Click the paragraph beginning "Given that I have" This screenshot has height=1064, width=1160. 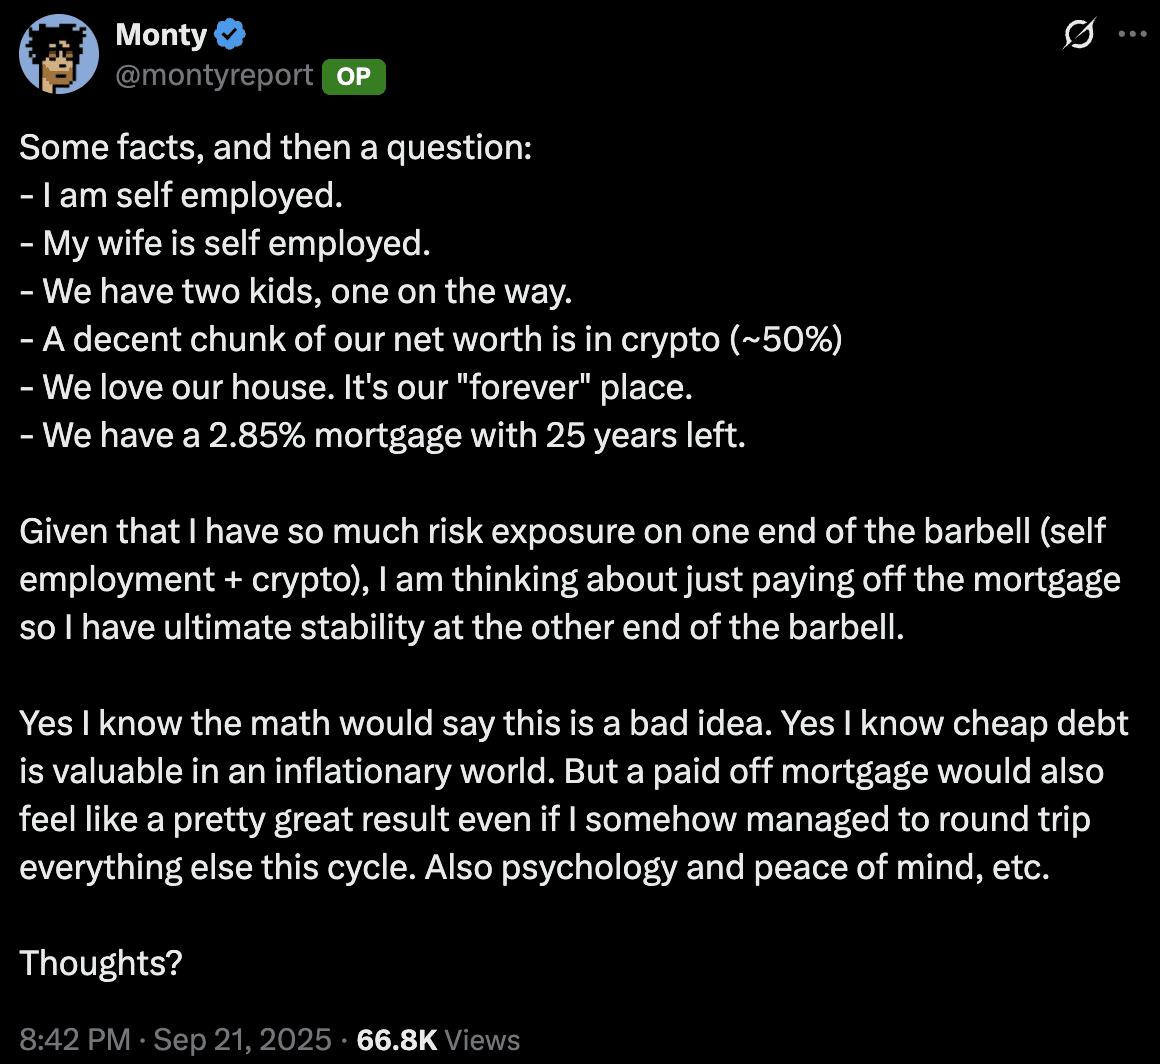coord(568,580)
